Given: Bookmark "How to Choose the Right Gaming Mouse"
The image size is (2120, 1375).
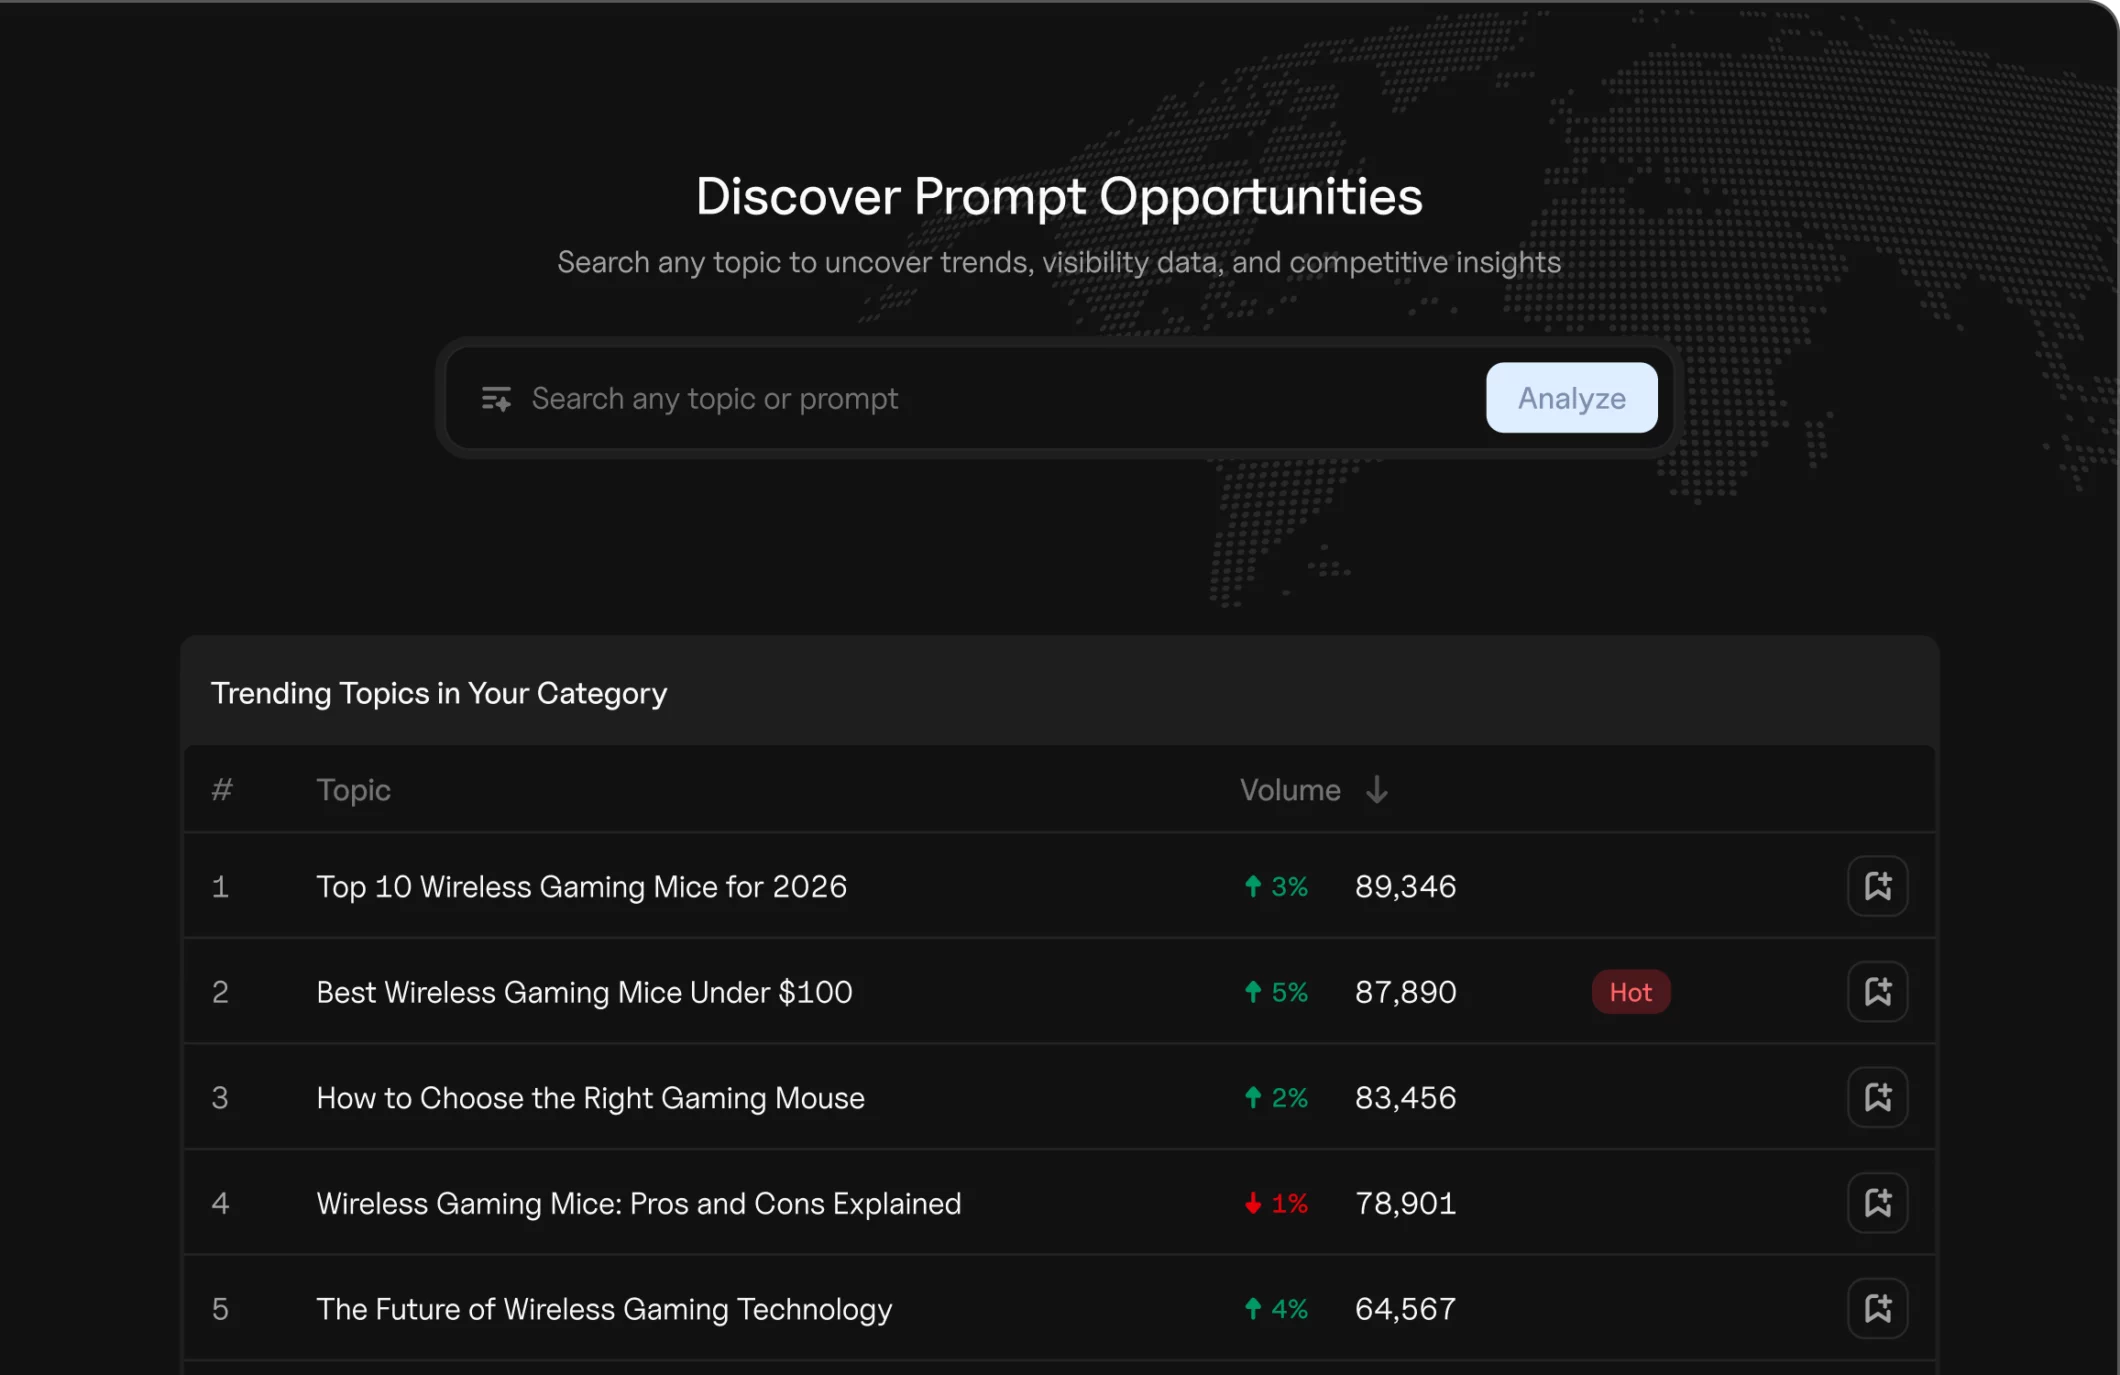Looking at the screenshot, I should tap(1878, 1097).
